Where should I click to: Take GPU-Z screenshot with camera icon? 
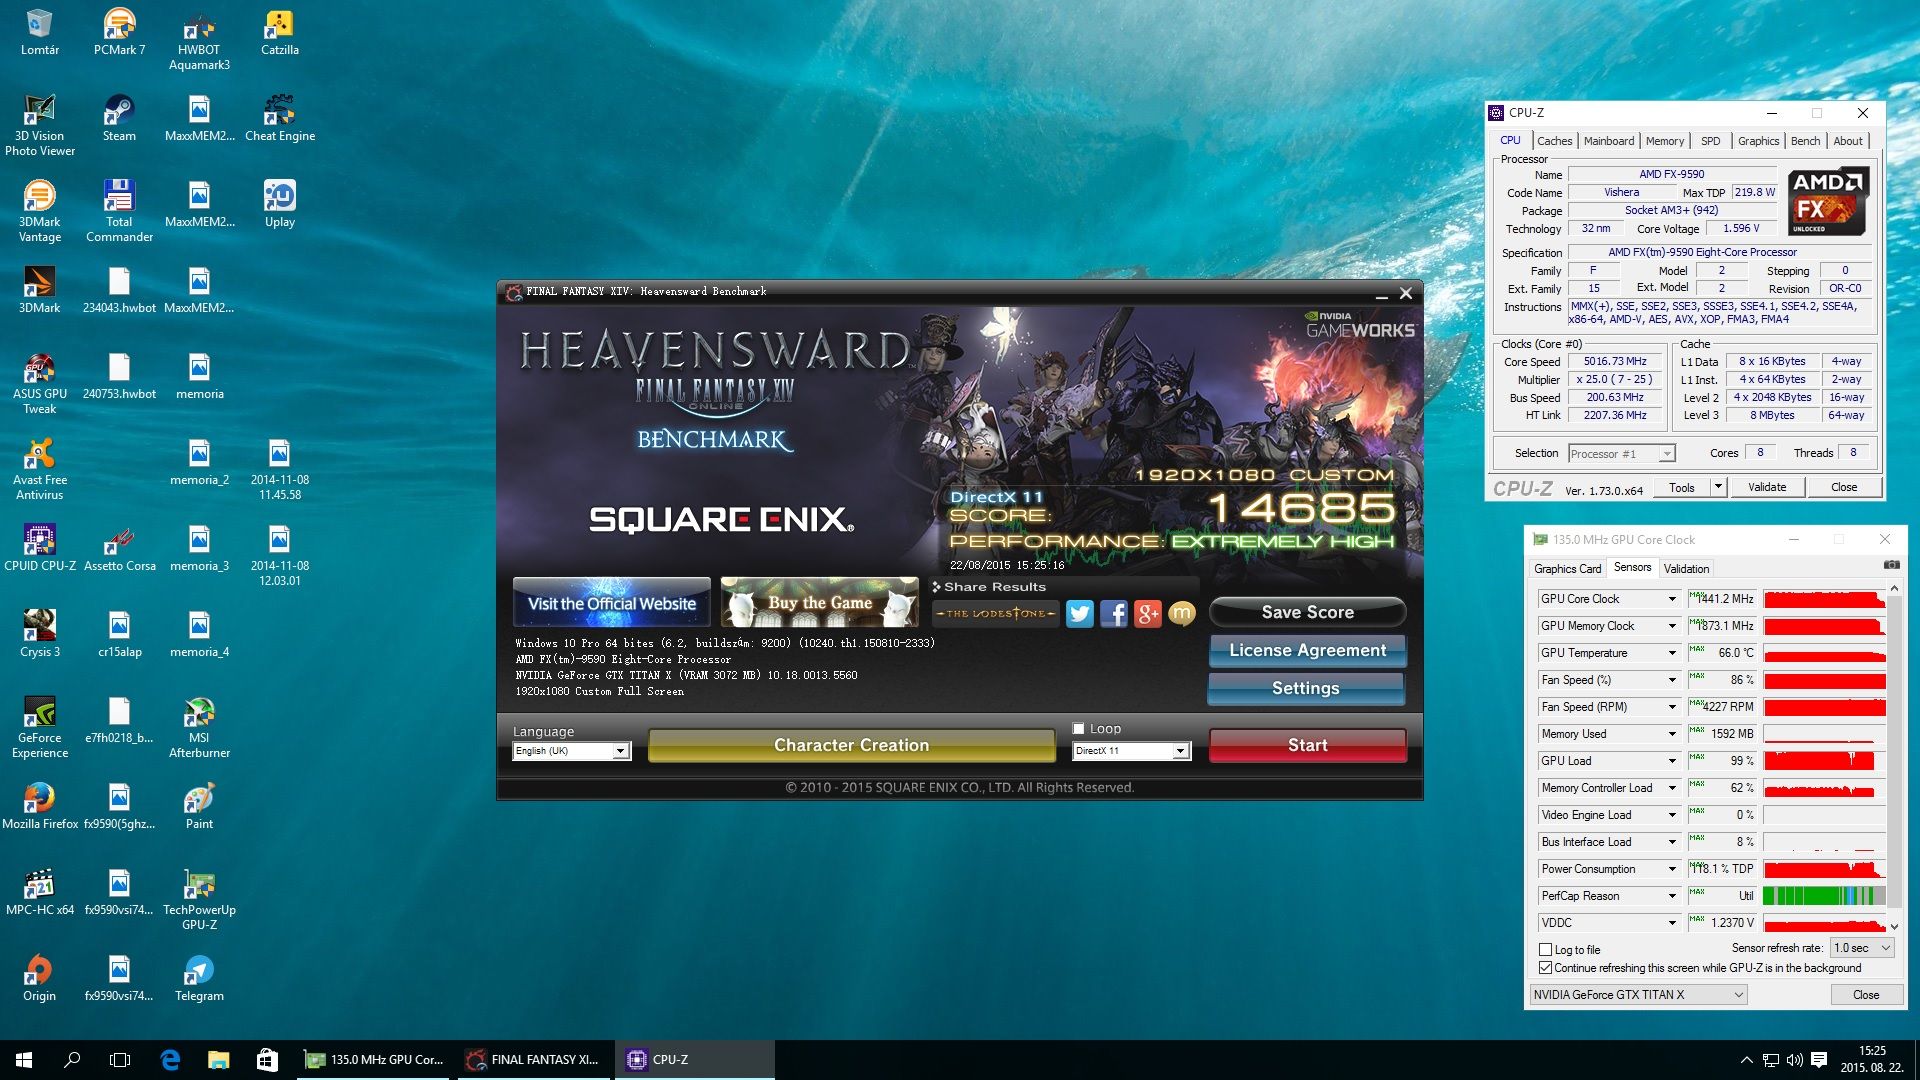[x=1891, y=565]
